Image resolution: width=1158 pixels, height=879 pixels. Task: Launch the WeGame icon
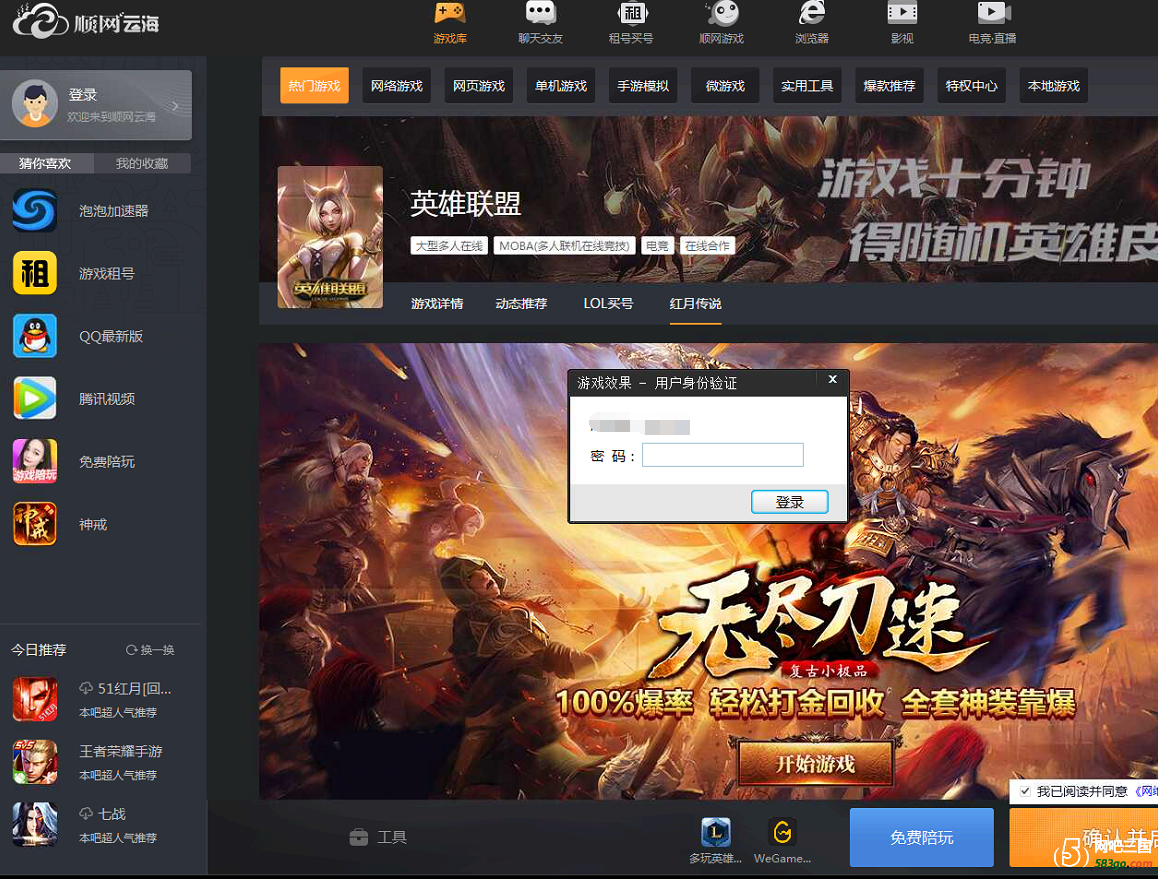[782, 832]
